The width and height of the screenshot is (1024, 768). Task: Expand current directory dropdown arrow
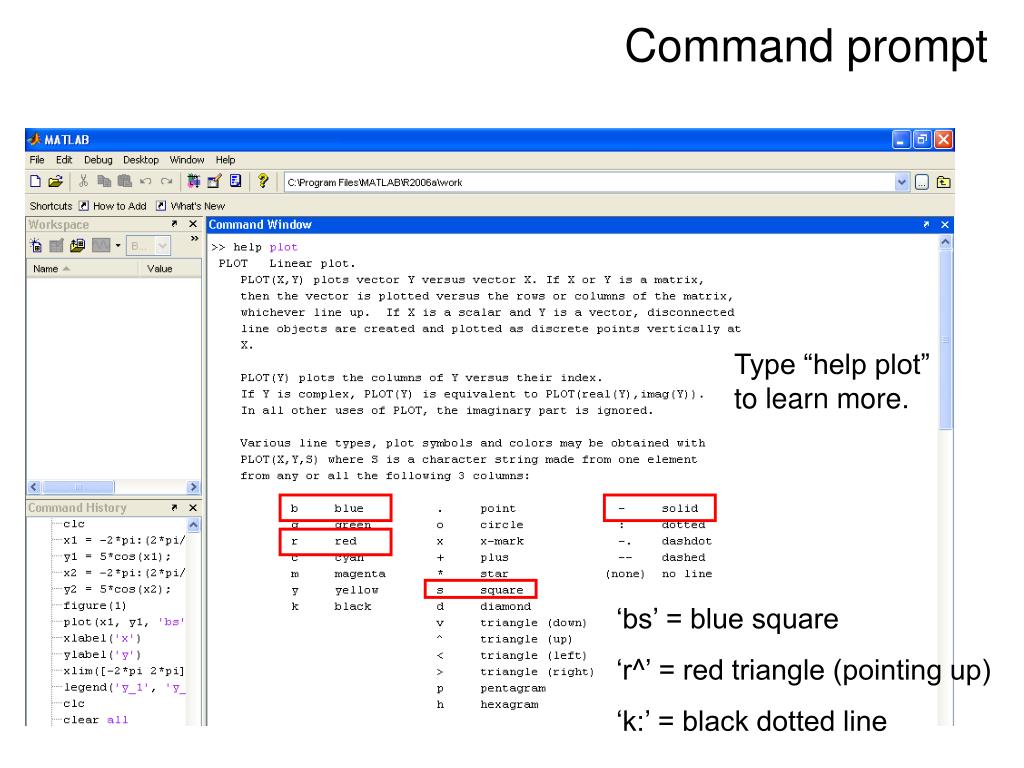click(x=901, y=182)
